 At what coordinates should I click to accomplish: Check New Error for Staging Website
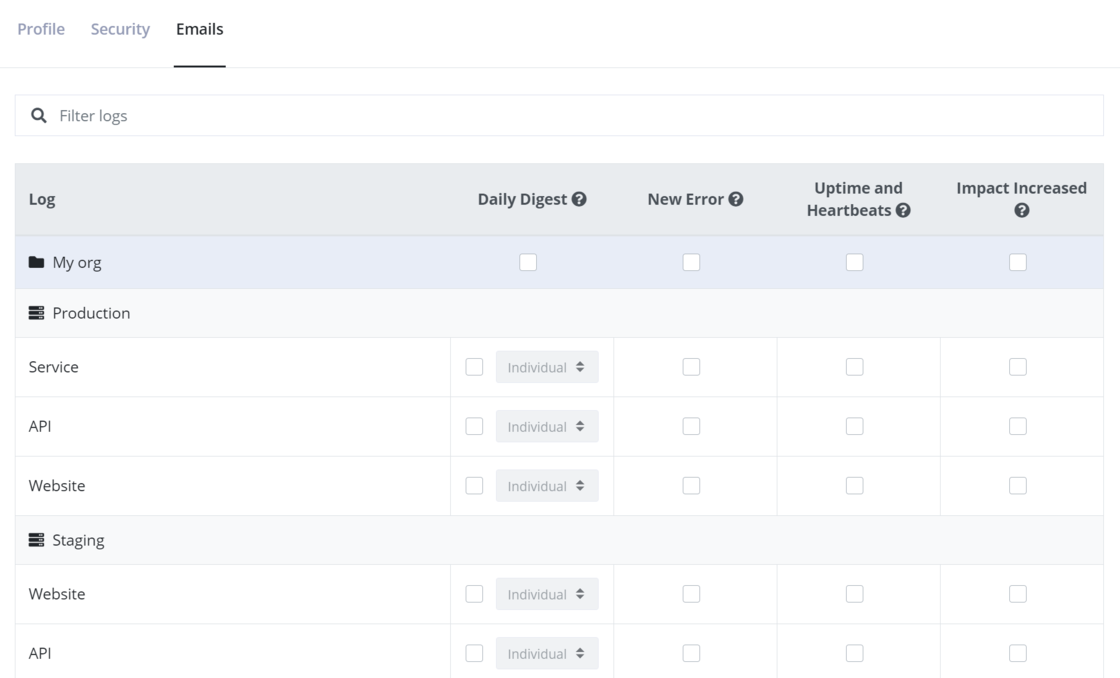691,594
